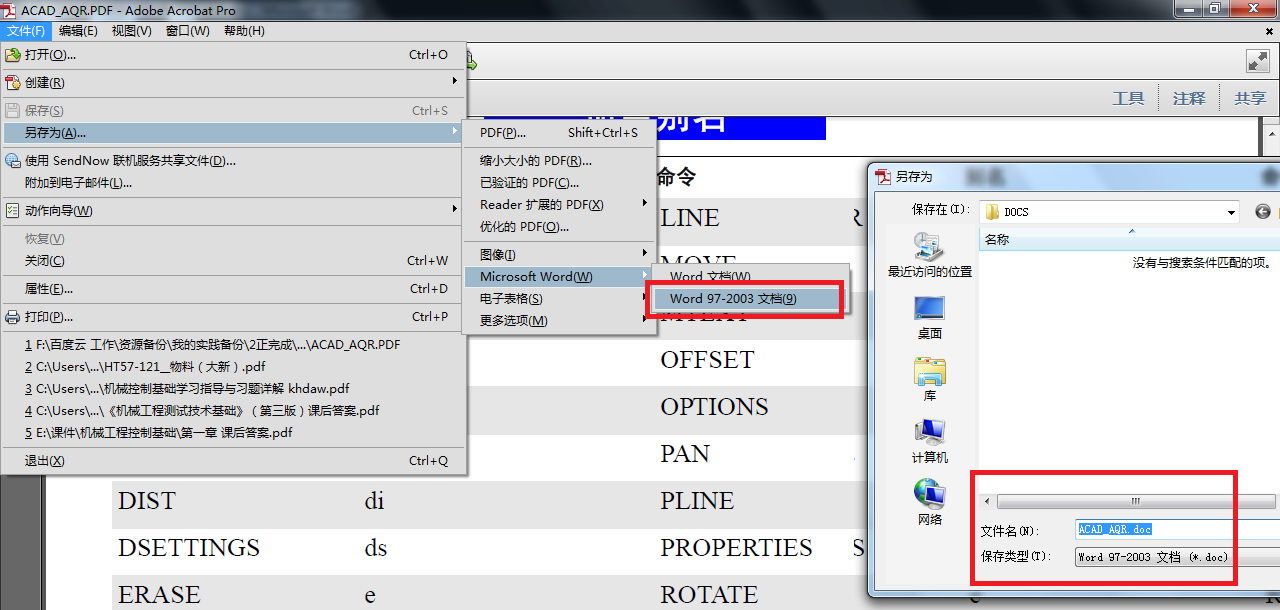
Task: Expand Reader 扩展的 PDF(X) submenu
Action: tap(559, 204)
